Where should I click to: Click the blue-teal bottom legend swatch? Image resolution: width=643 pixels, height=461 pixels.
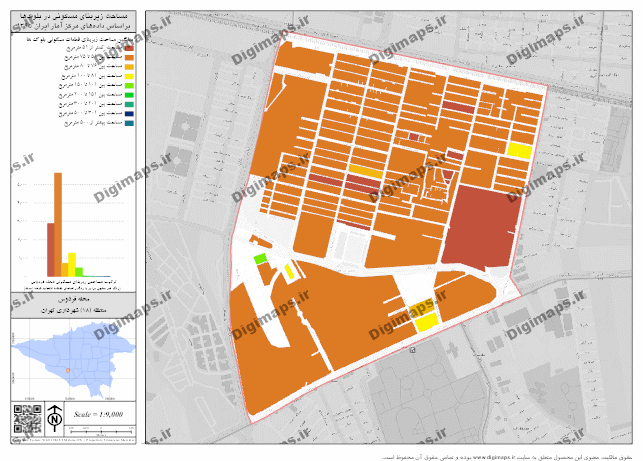129,123
